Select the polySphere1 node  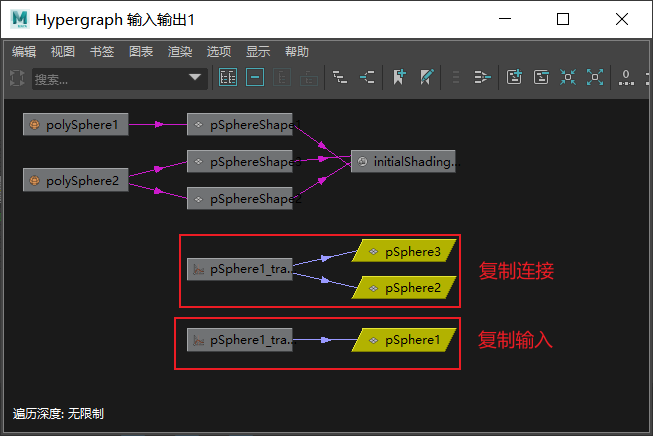[x=76, y=124]
